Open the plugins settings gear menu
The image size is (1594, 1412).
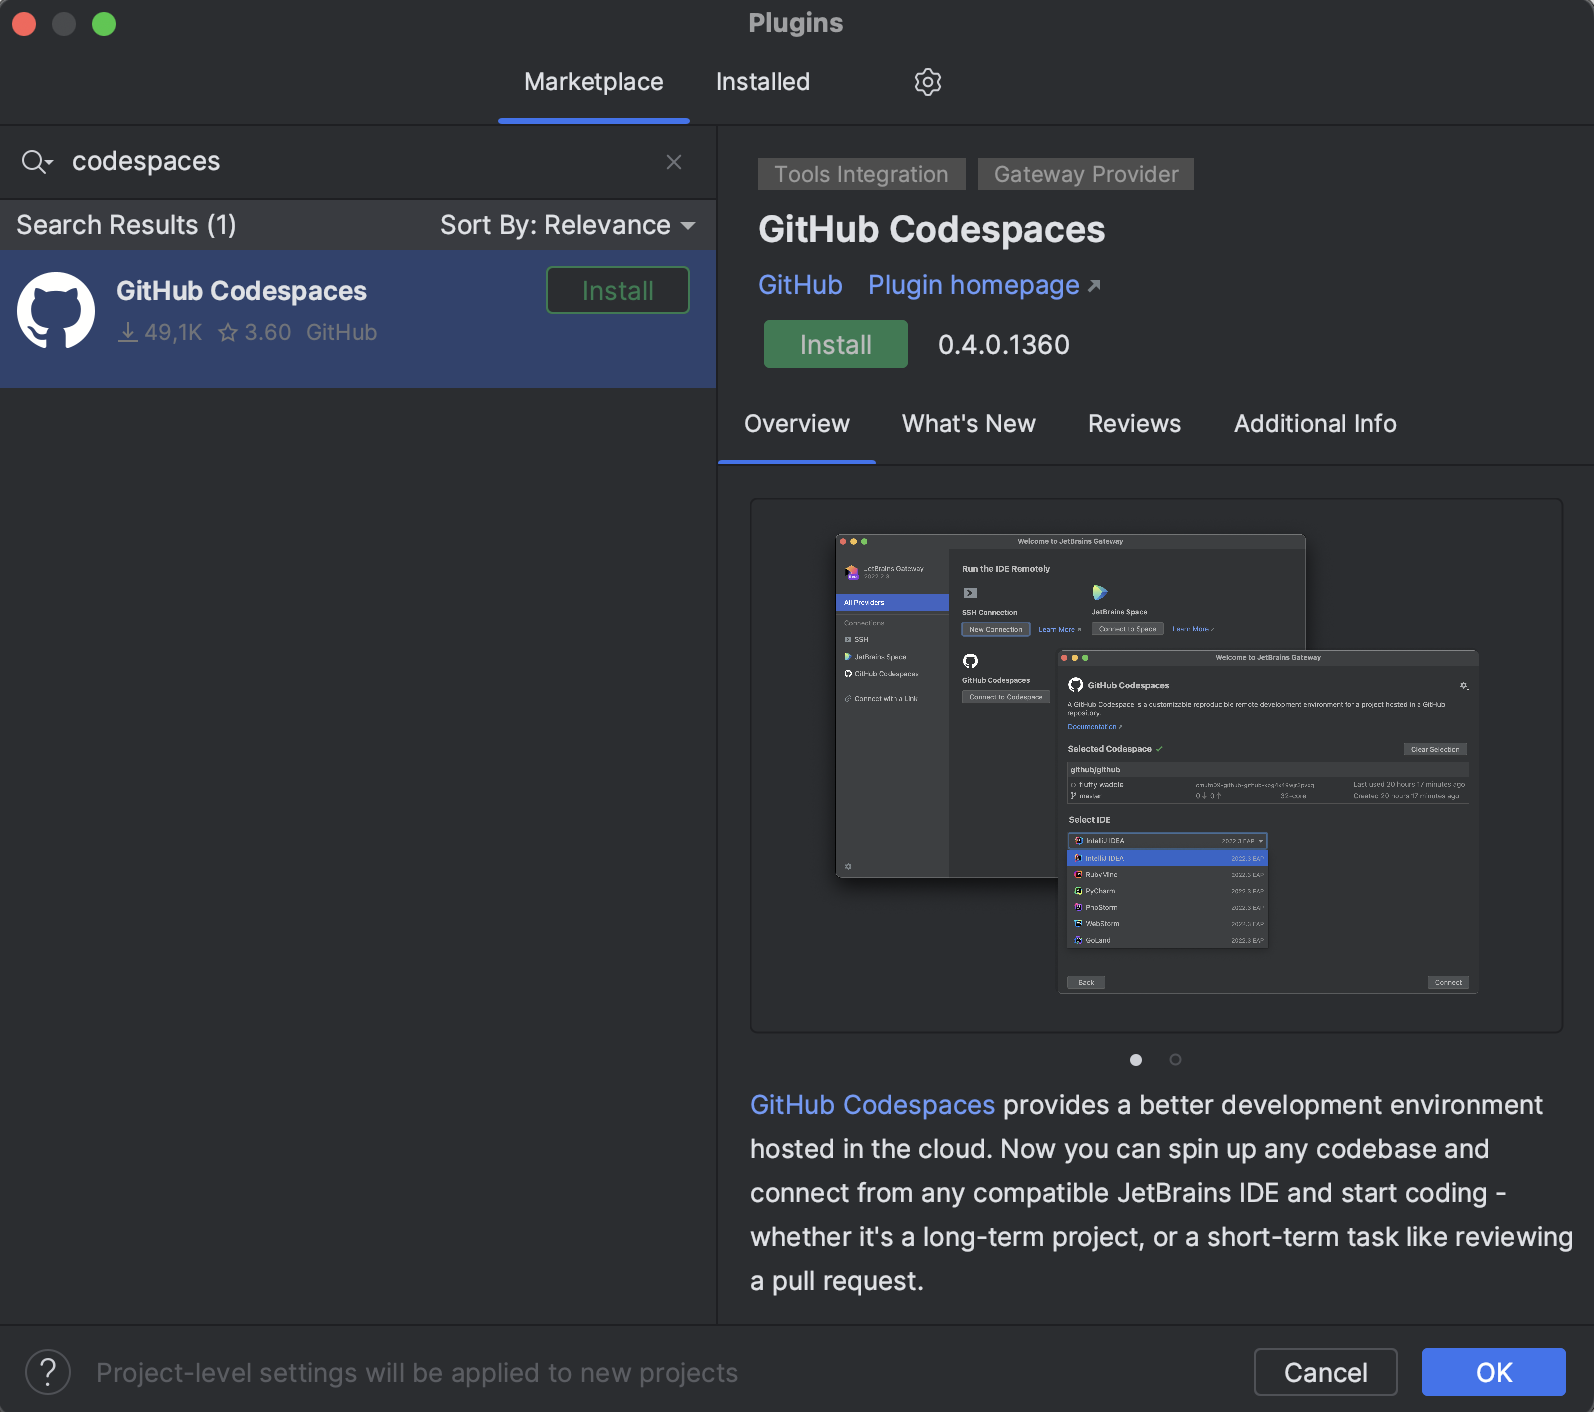(927, 82)
